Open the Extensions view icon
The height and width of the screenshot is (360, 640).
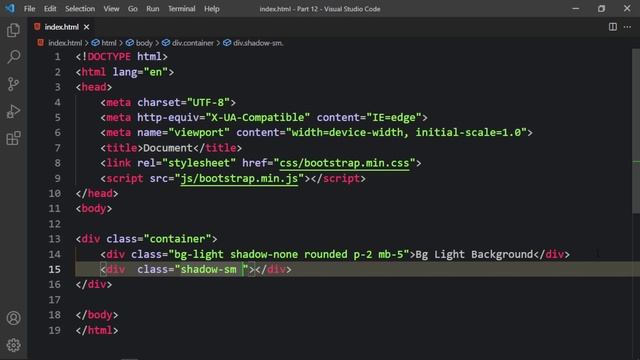coord(13,138)
